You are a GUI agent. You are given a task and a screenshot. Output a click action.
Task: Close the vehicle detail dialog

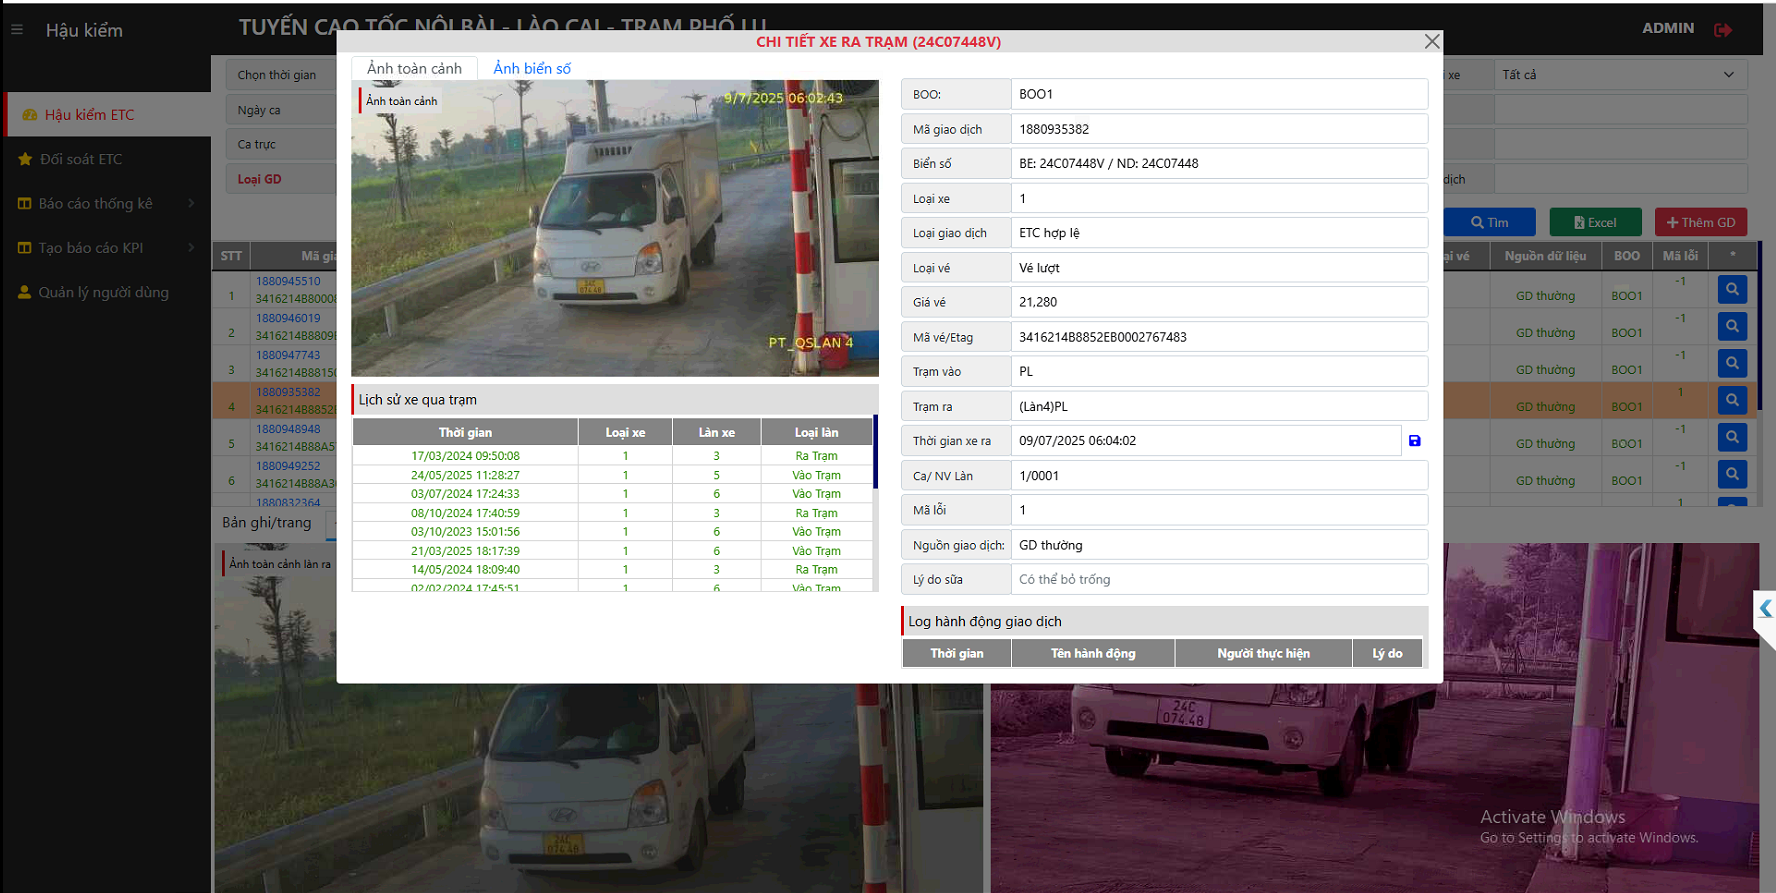1432,41
